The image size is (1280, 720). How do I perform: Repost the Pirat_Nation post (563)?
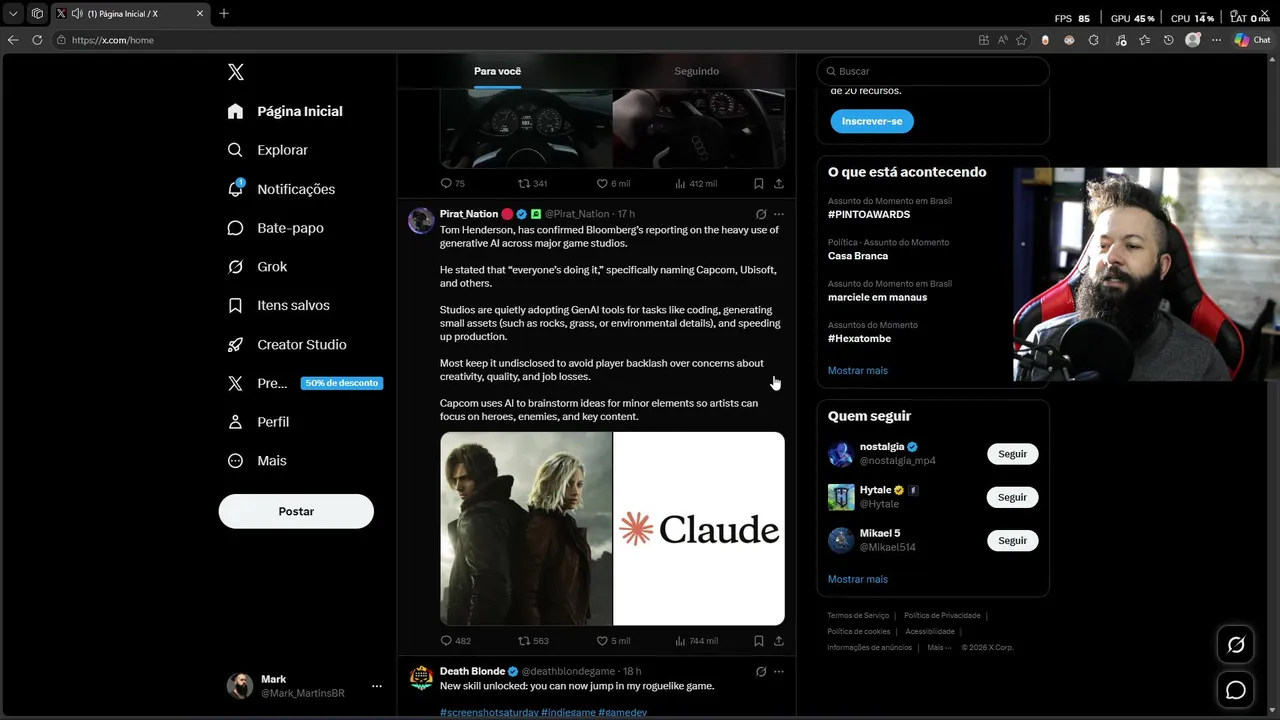point(533,641)
